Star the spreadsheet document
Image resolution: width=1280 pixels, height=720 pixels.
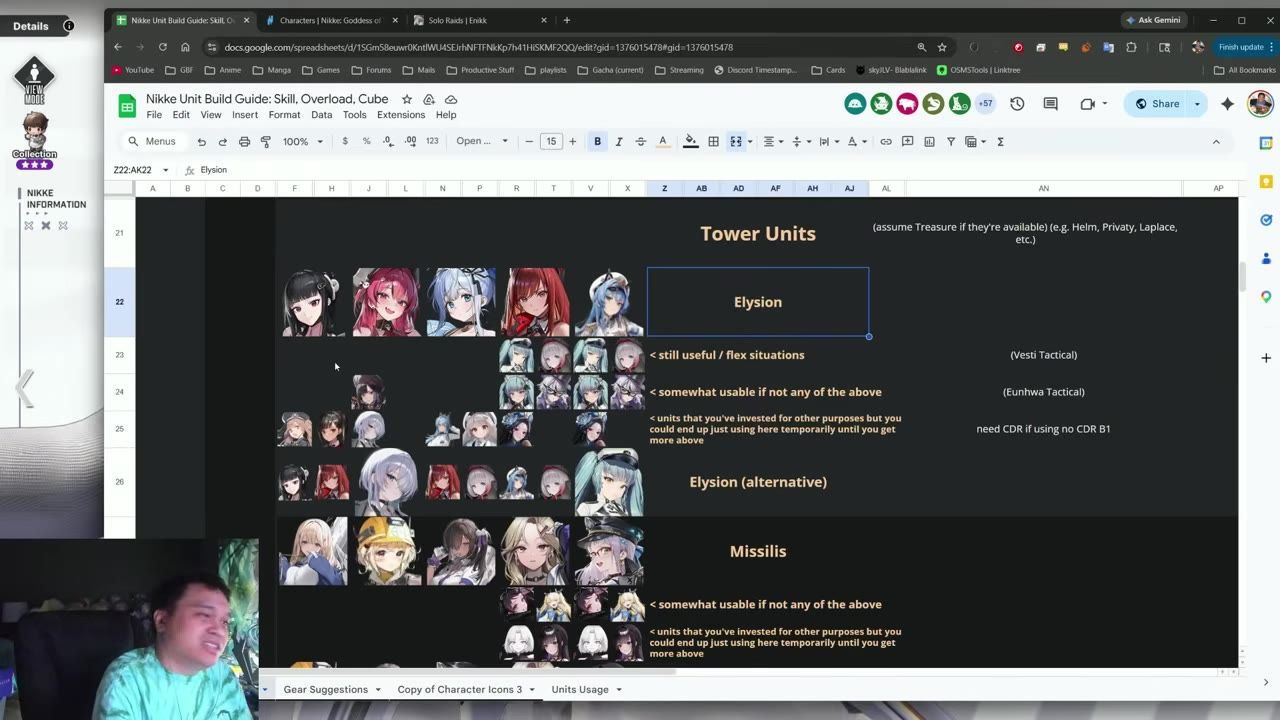point(407,99)
